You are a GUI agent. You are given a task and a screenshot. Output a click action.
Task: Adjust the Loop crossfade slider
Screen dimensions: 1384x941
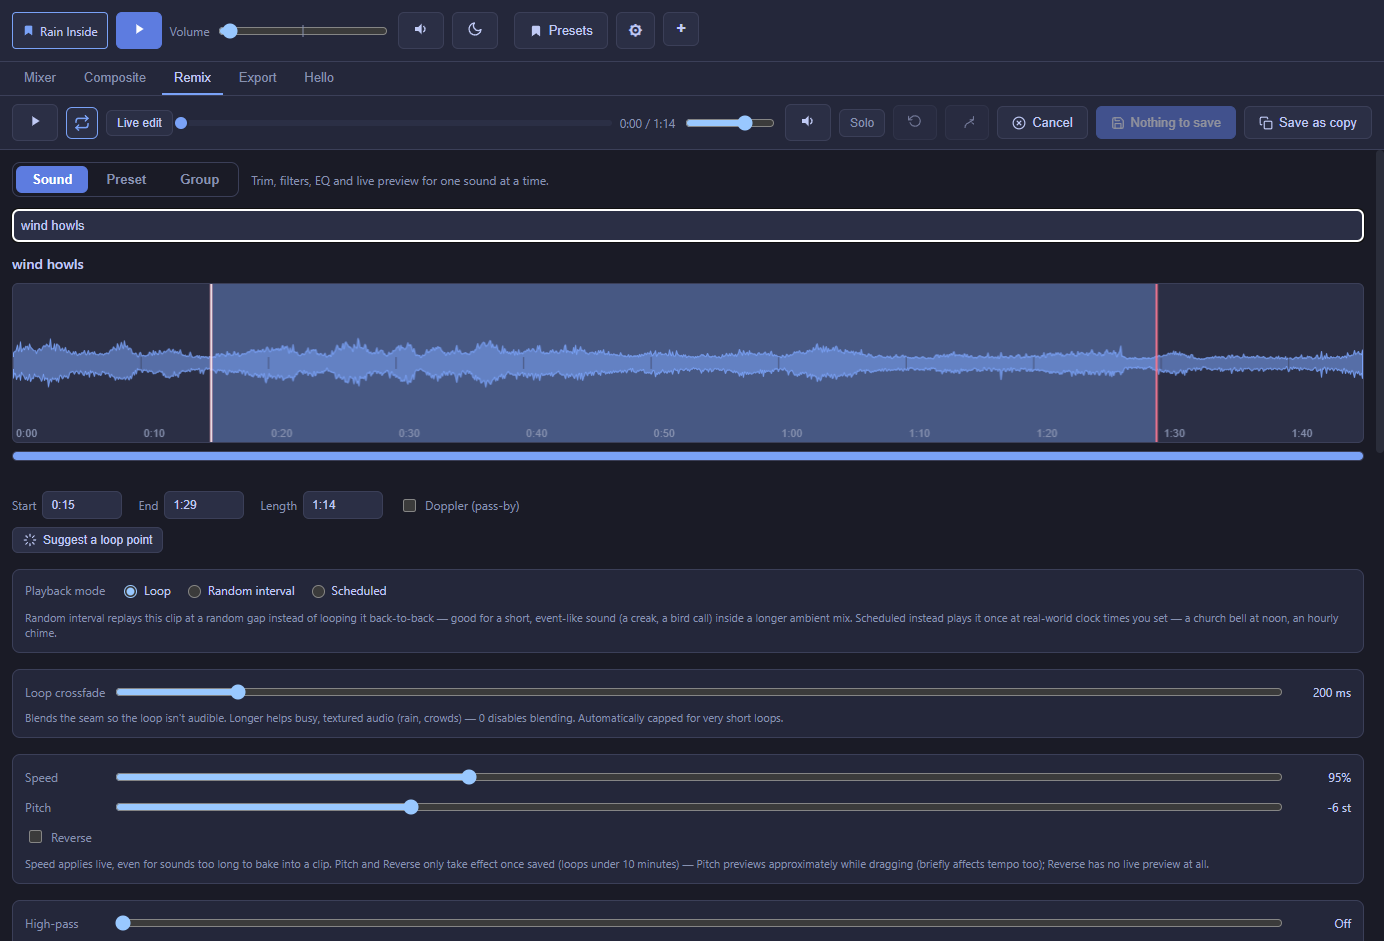tap(699, 692)
